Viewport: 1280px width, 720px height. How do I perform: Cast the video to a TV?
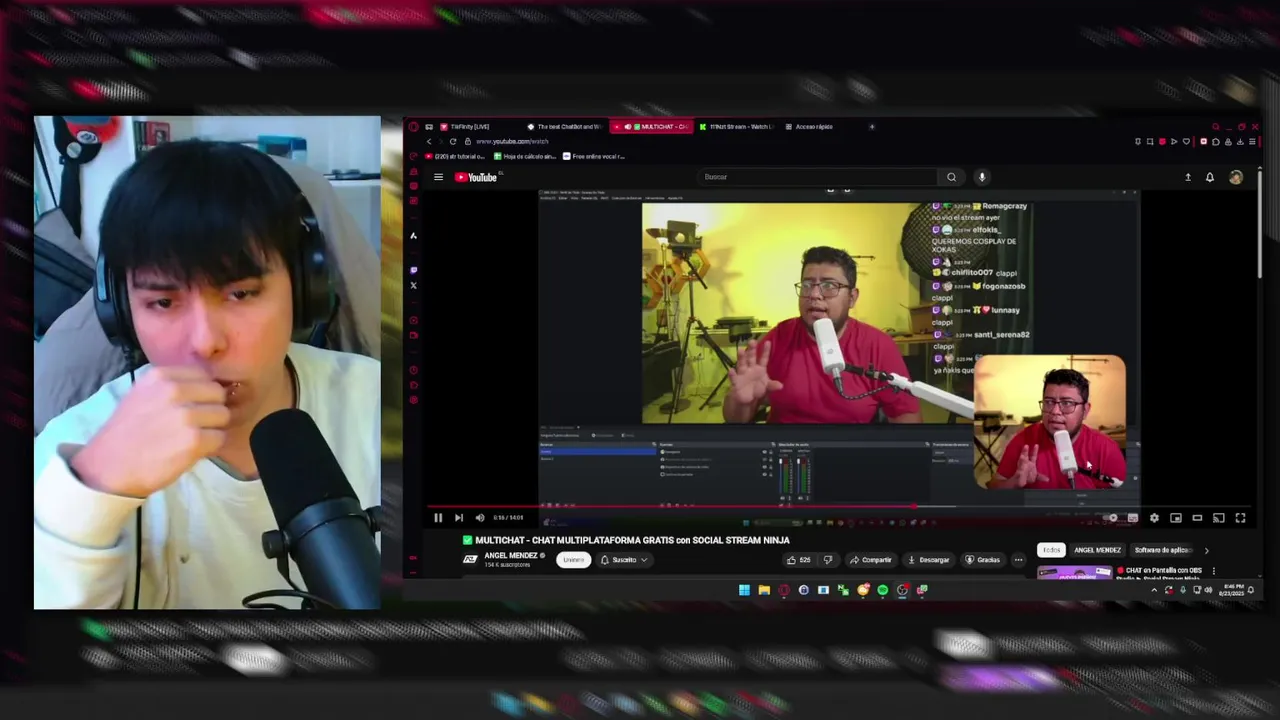pos(1219,518)
